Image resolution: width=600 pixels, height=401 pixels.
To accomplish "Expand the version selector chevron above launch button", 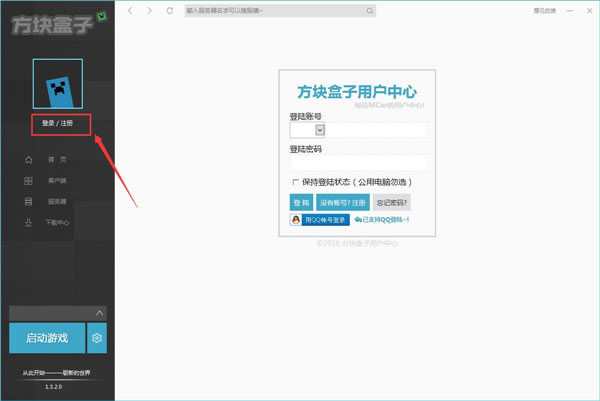I will point(99,313).
